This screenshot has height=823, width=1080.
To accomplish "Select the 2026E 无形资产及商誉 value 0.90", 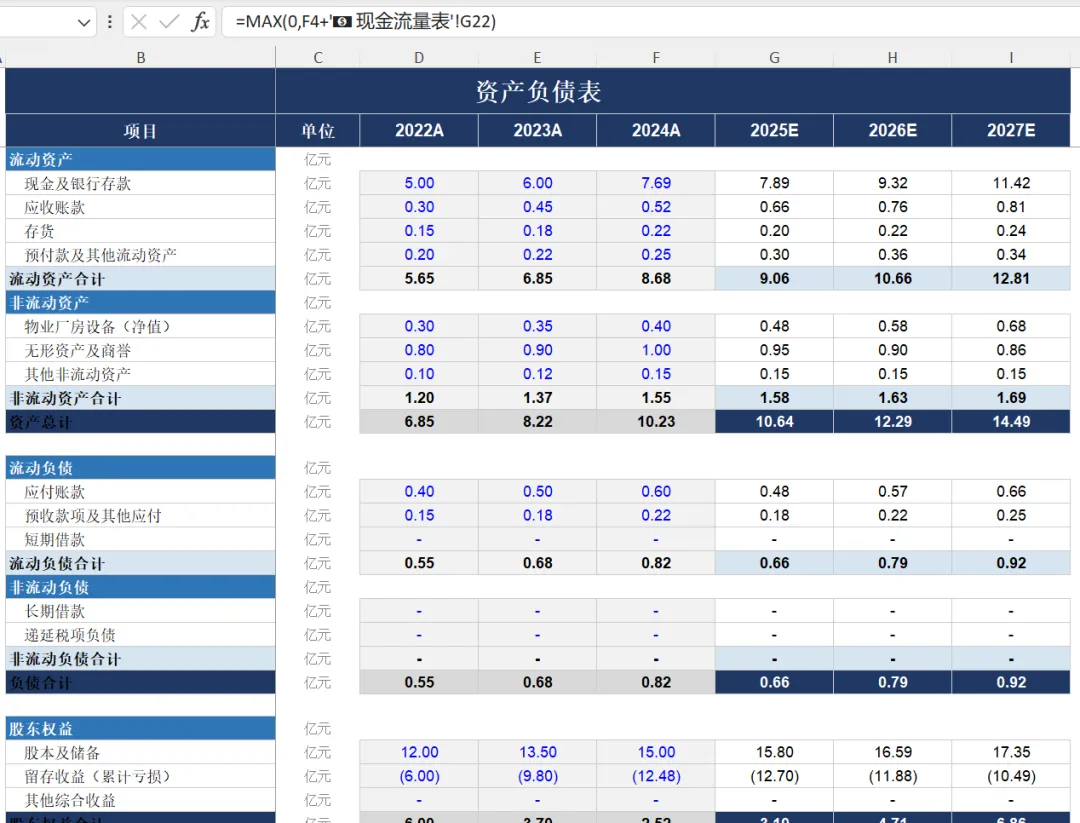I will click(x=893, y=351).
